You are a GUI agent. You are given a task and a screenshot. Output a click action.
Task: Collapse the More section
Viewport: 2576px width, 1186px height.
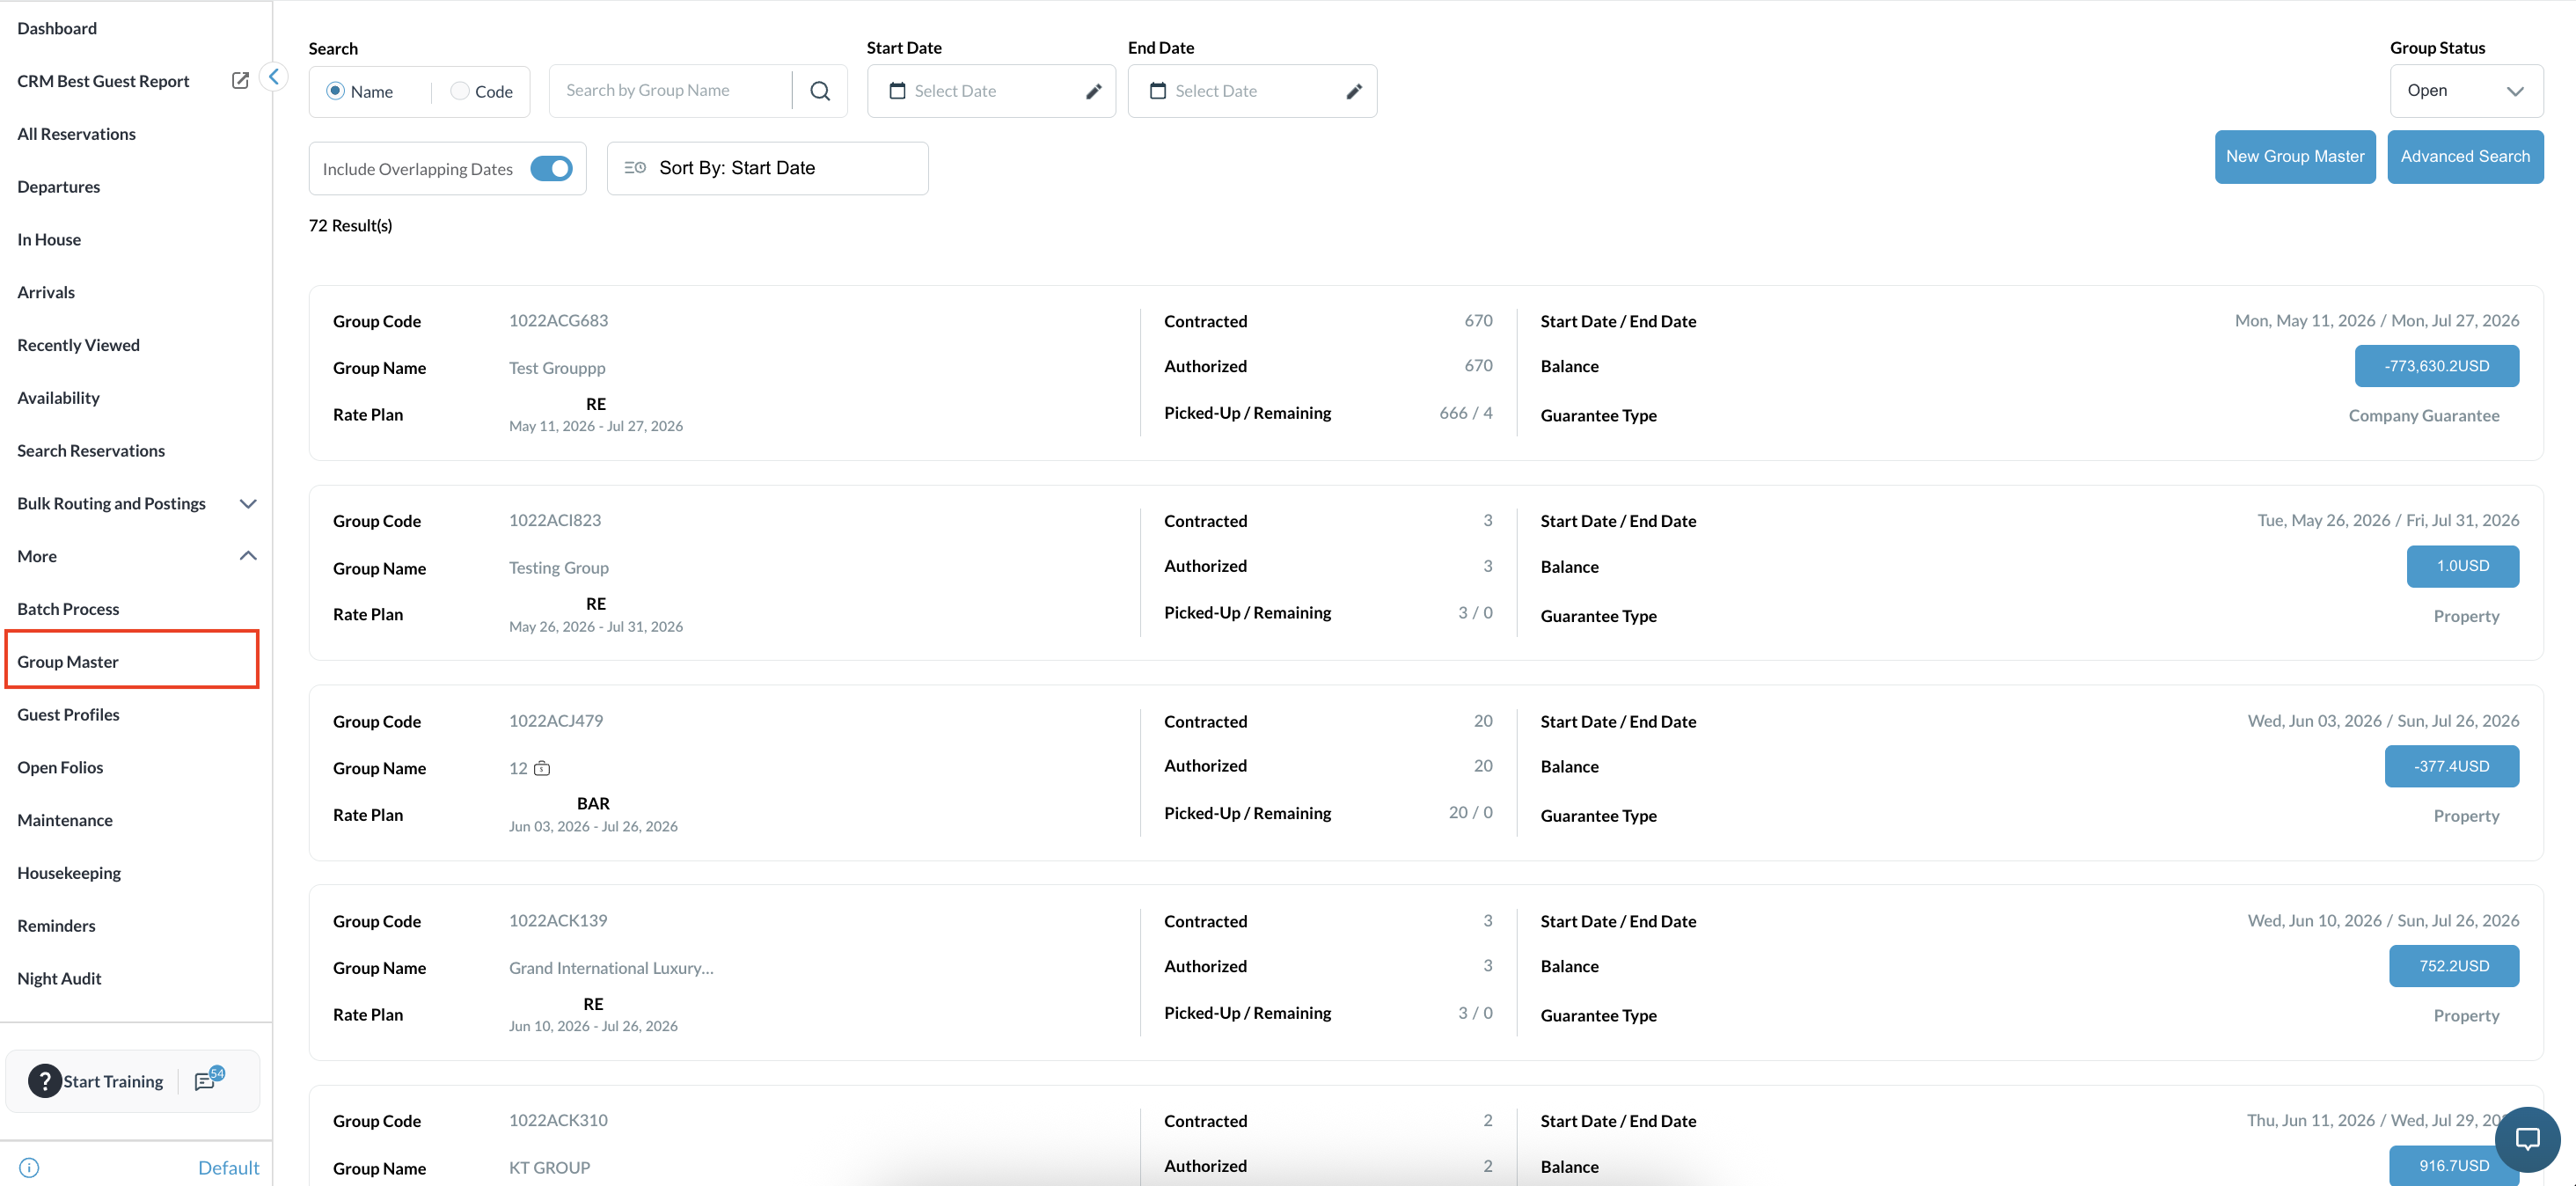[x=248, y=556]
